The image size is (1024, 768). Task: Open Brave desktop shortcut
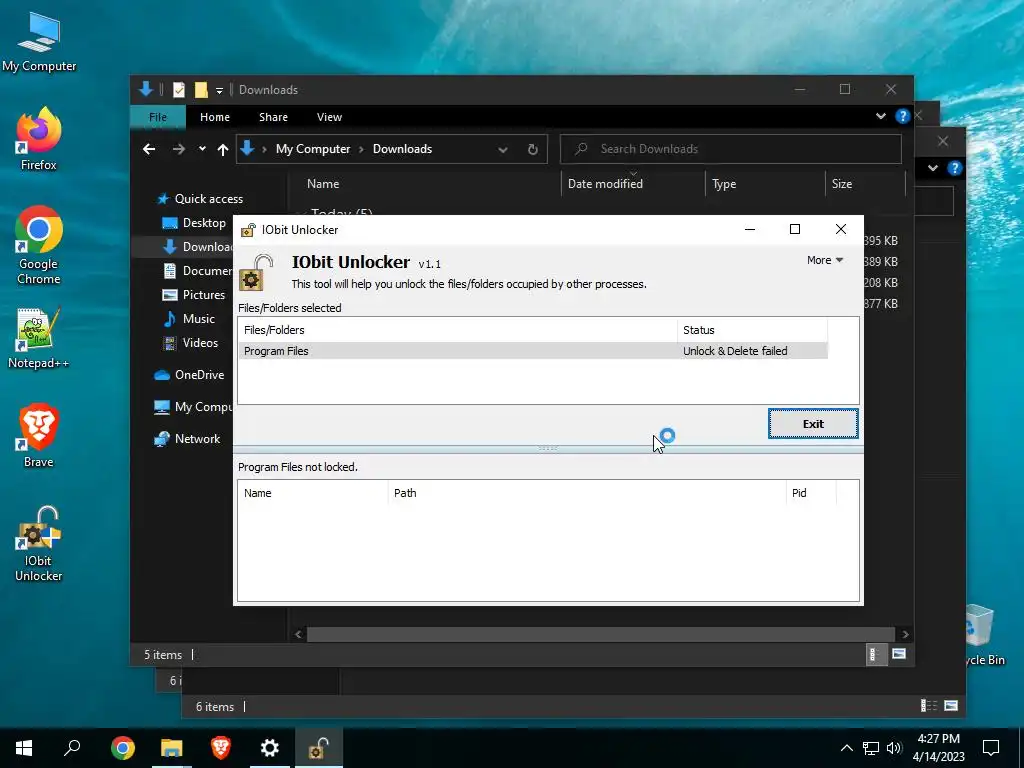point(39,436)
